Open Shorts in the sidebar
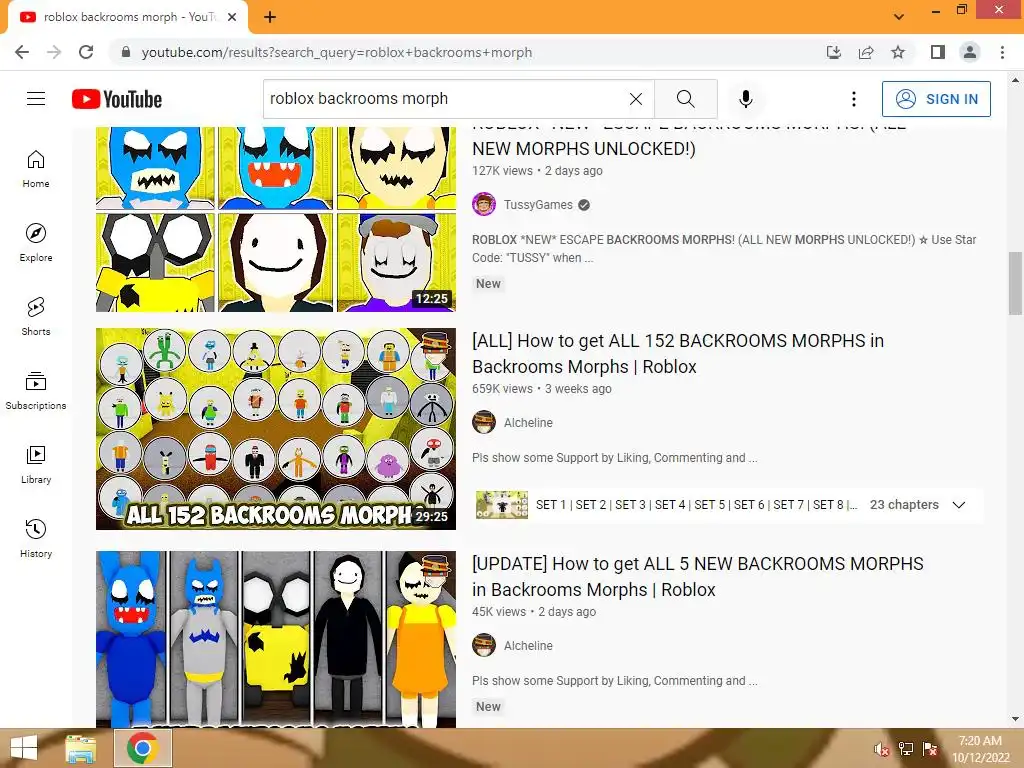1024x768 pixels. click(36, 317)
